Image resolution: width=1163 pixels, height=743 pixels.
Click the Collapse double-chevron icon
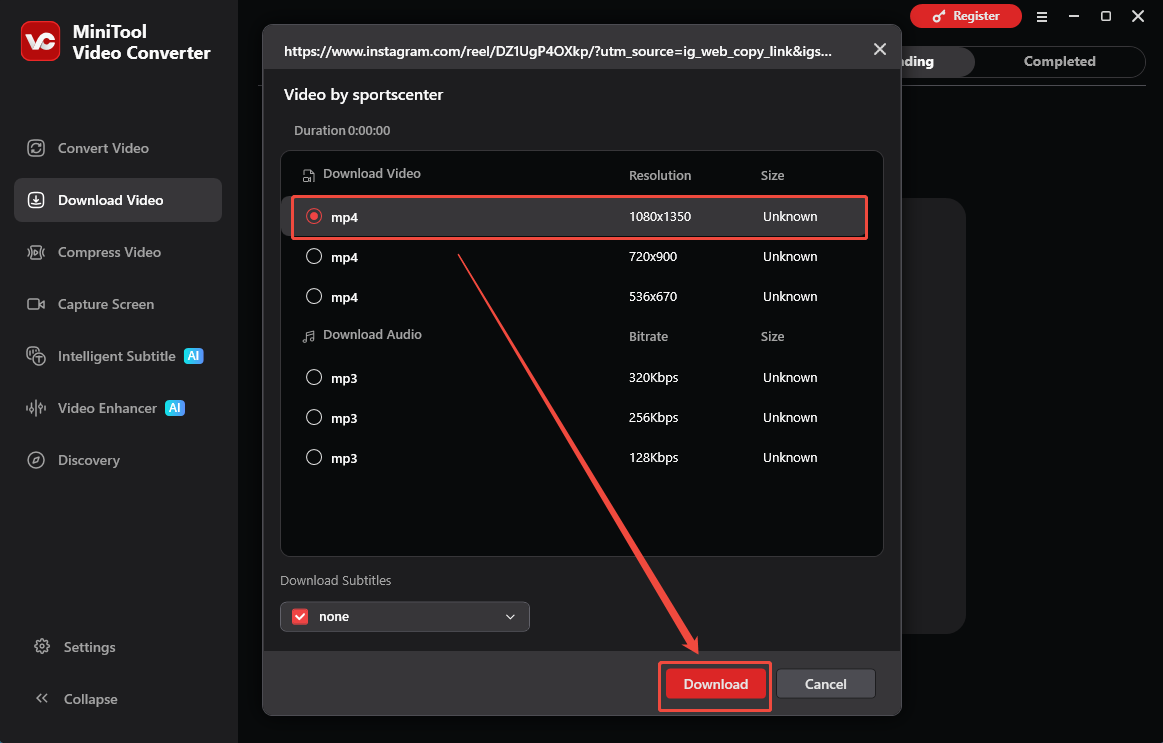pyautogui.click(x=42, y=699)
